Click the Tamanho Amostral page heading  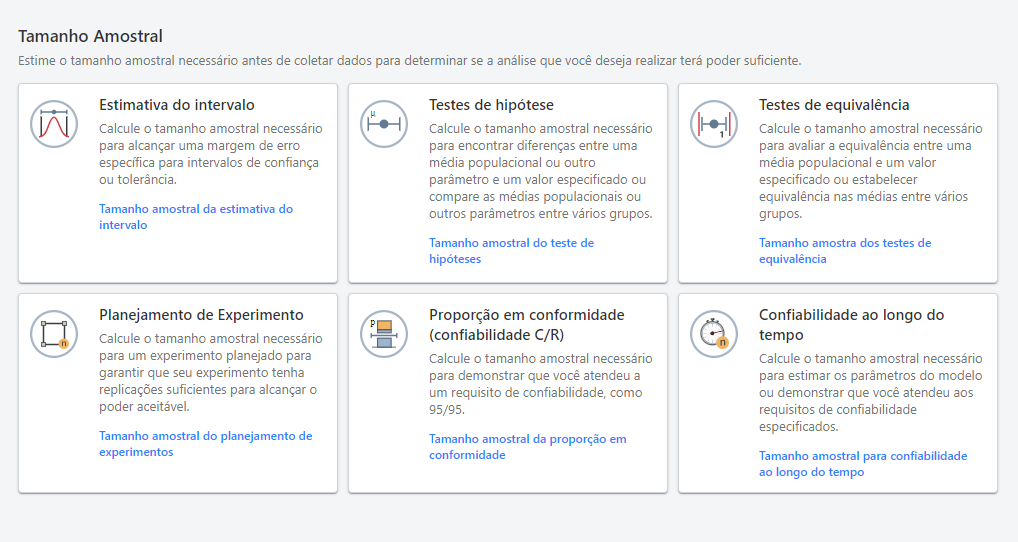[x=90, y=37]
